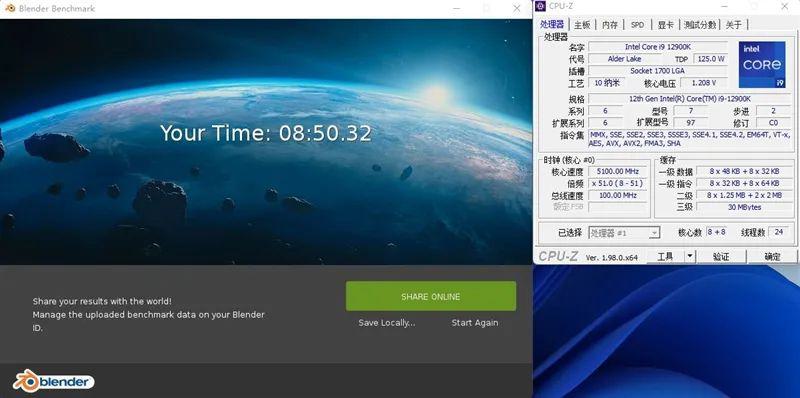Screen dimensions: 800x398
Task: Show the 关于 tab
Action: 734,24
